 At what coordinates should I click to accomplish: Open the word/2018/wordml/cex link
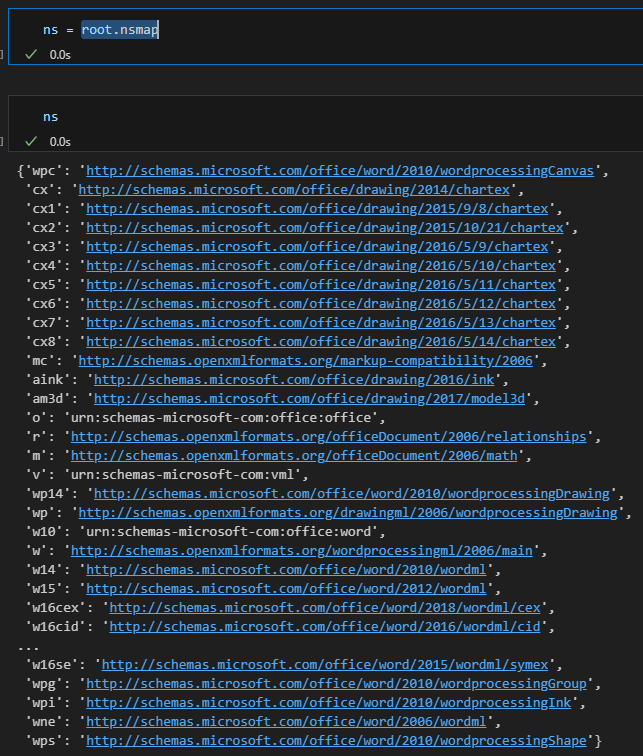pyautogui.click(x=325, y=608)
